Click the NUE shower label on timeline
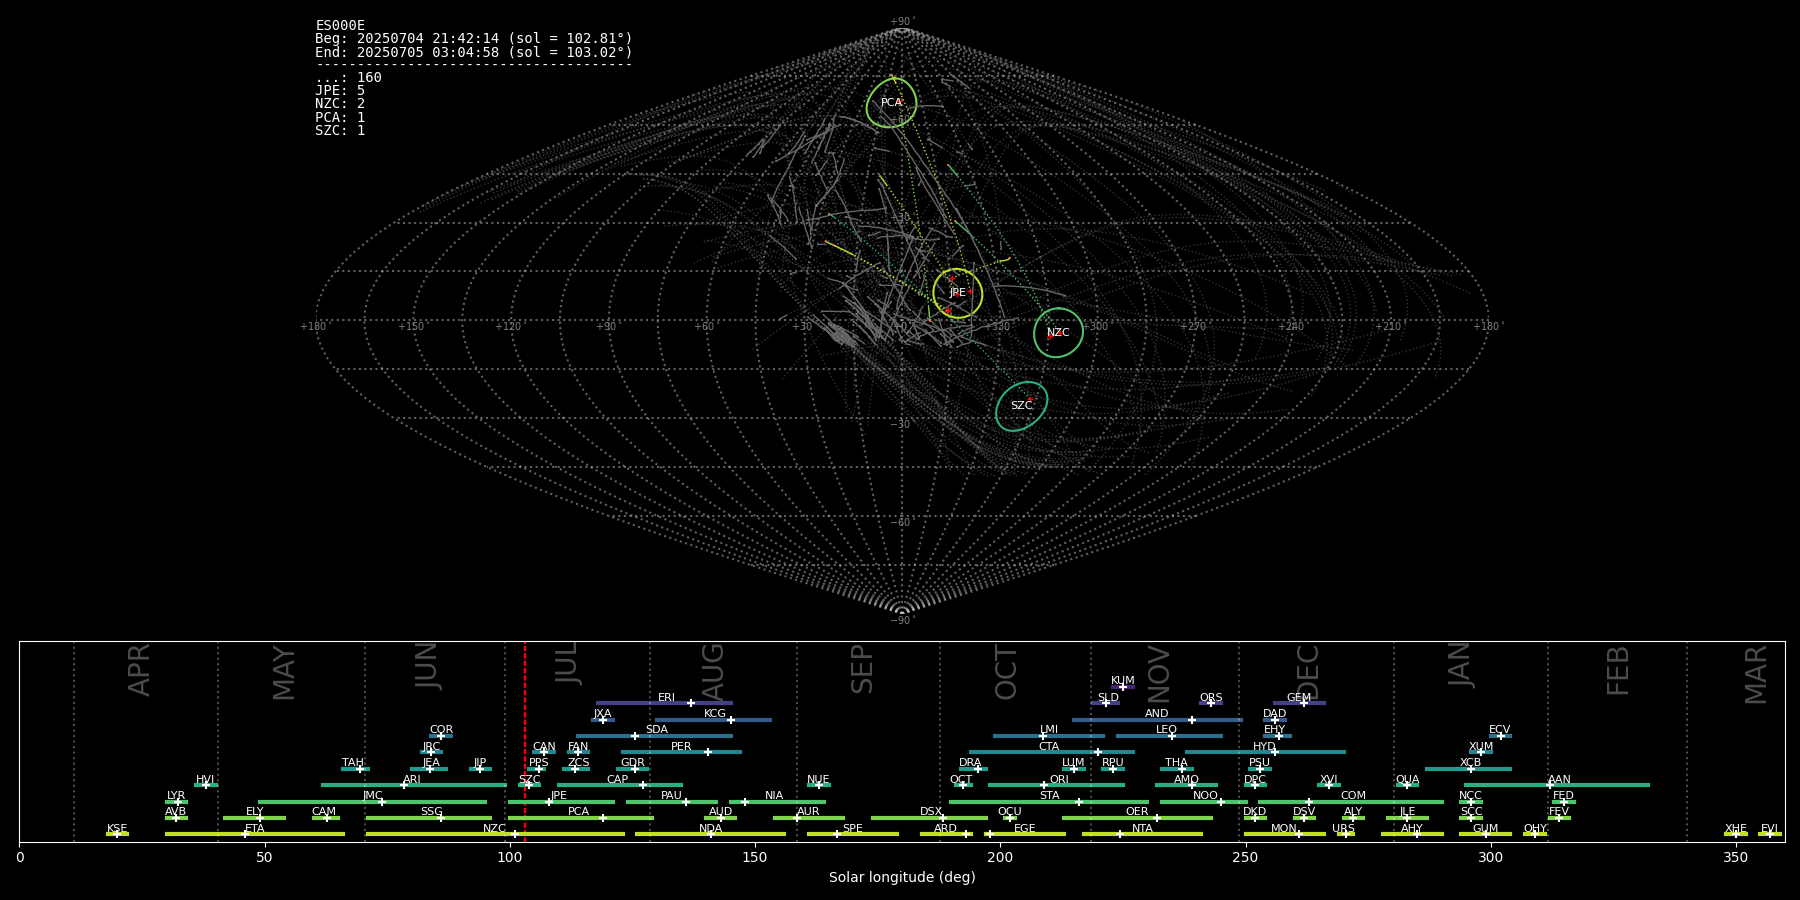 819,780
